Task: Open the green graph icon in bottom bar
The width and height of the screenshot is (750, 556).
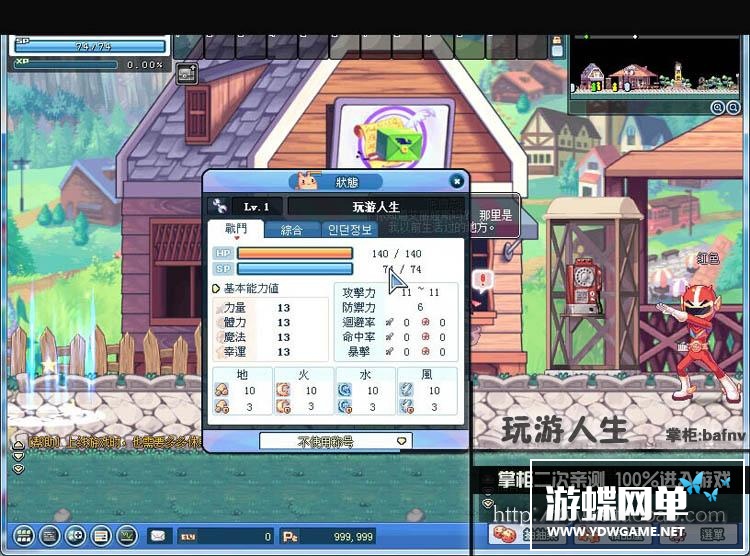Action: click(127, 536)
